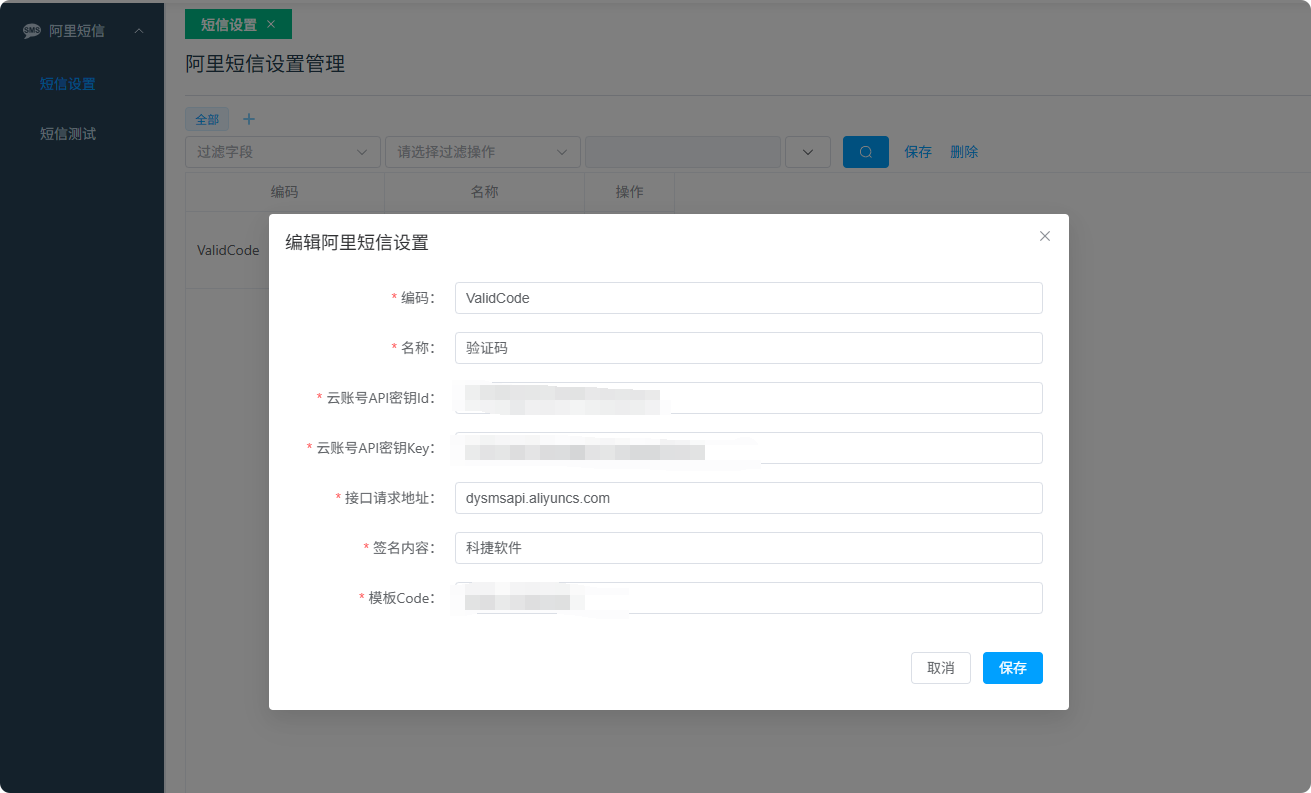The width and height of the screenshot is (1311, 793).
Task: Click the blue 保存 button in dialog
Action: pos(1012,668)
